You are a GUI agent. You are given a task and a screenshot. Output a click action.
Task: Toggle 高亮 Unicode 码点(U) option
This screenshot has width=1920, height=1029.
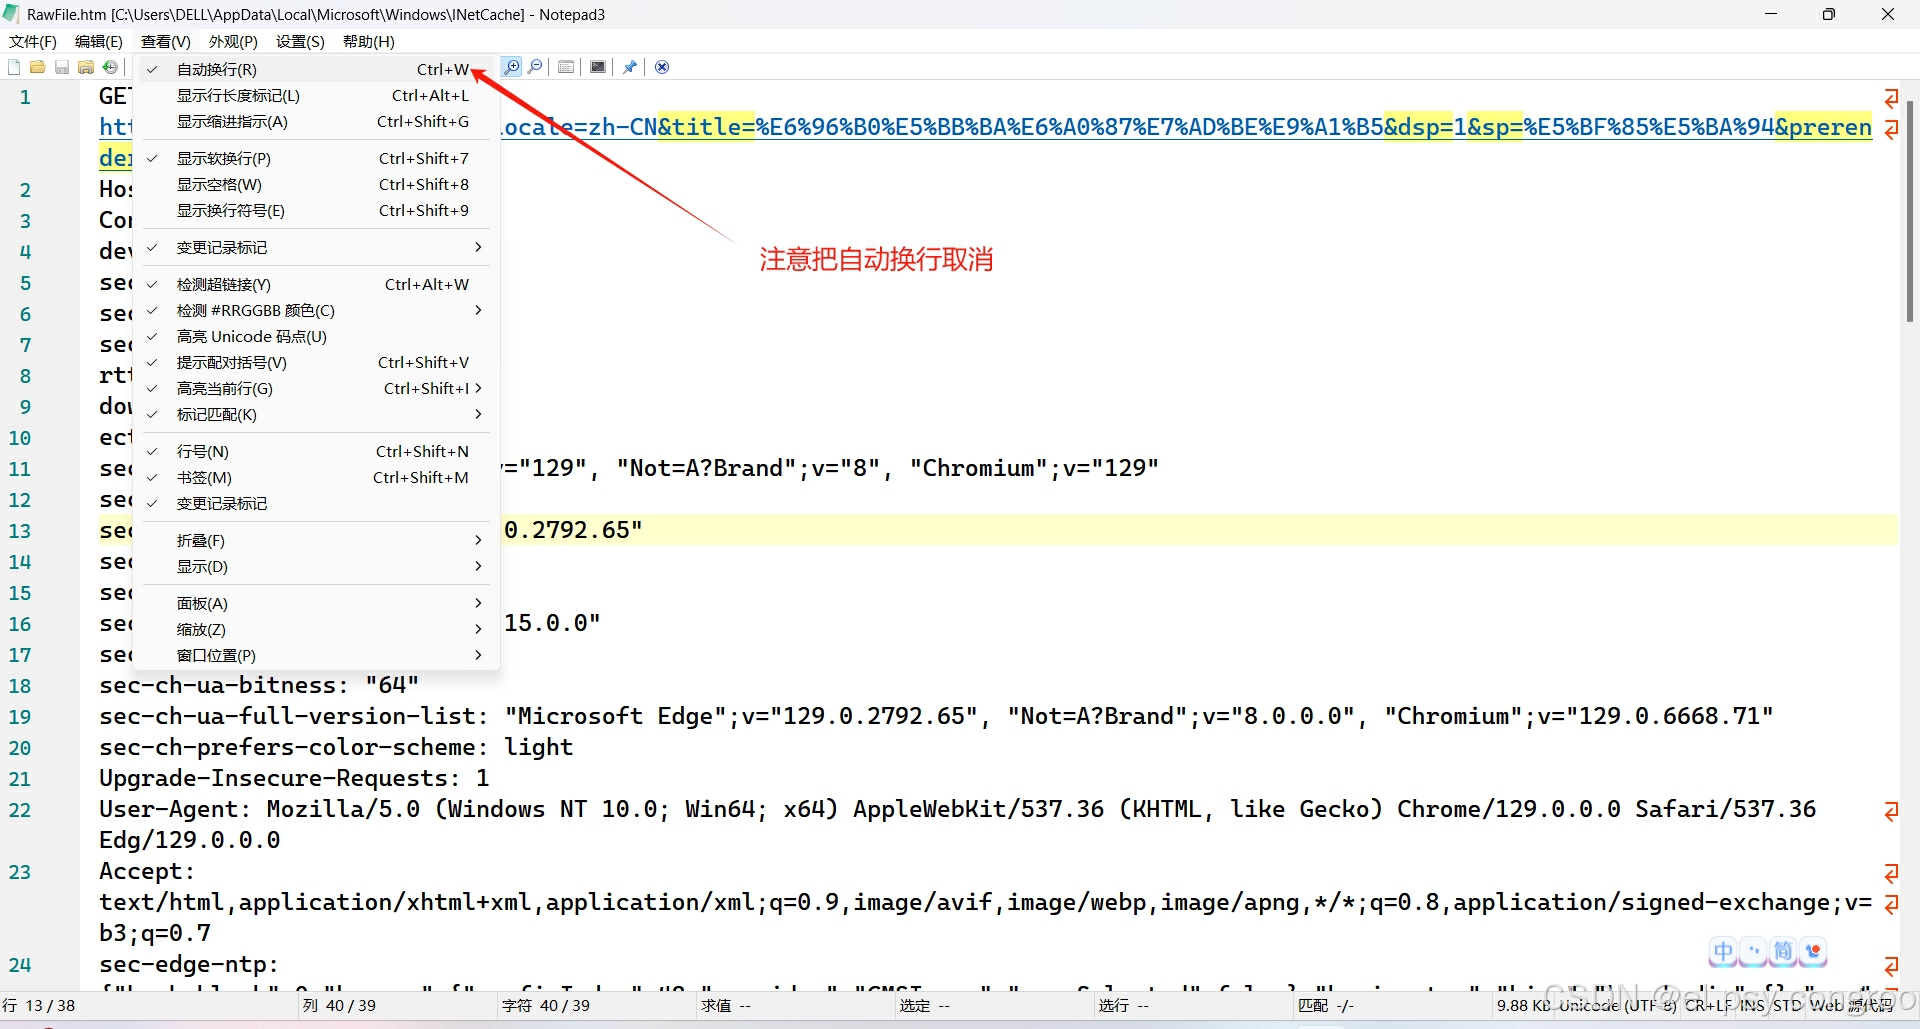tap(316, 336)
